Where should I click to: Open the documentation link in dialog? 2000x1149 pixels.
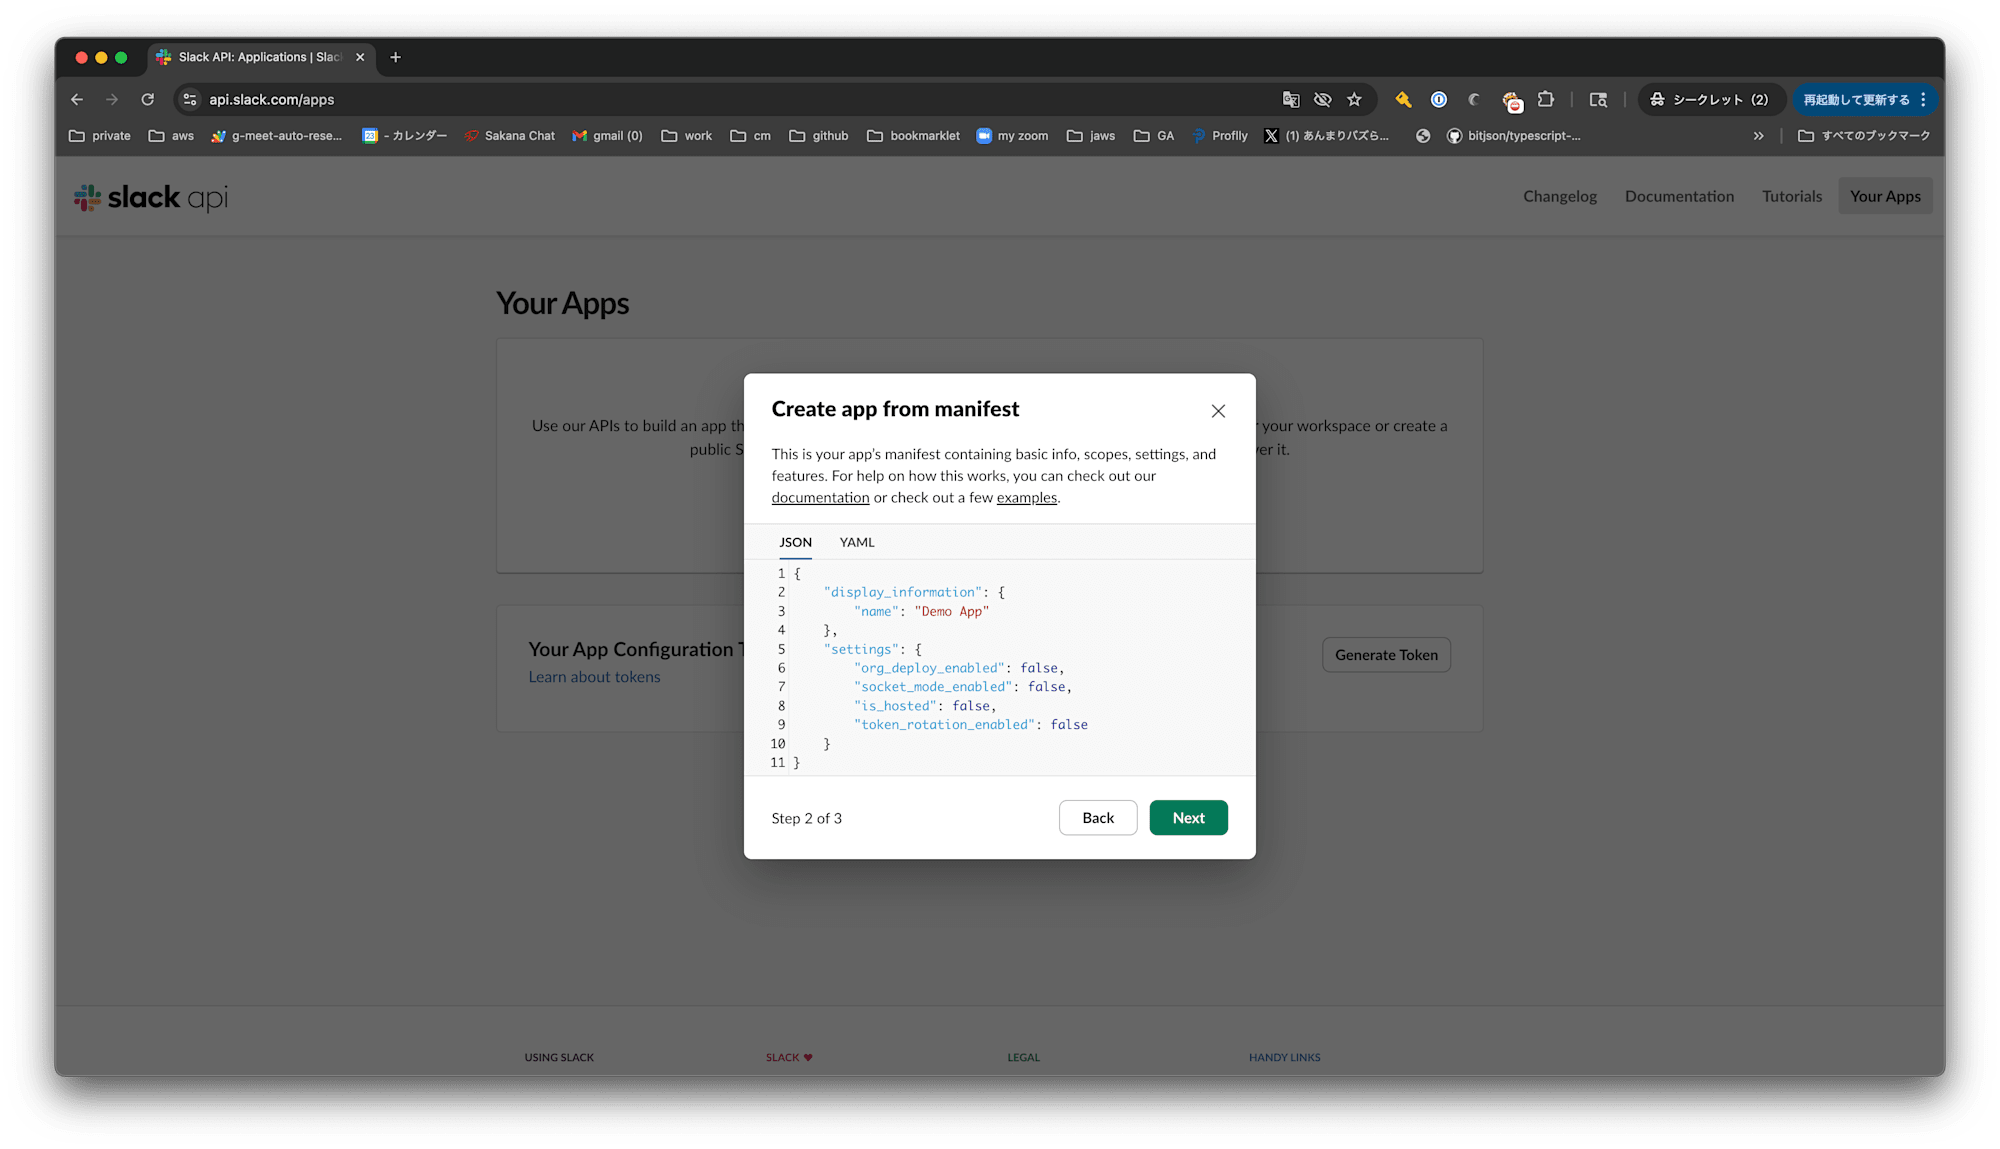pyautogui.click(x=820, y=498)
